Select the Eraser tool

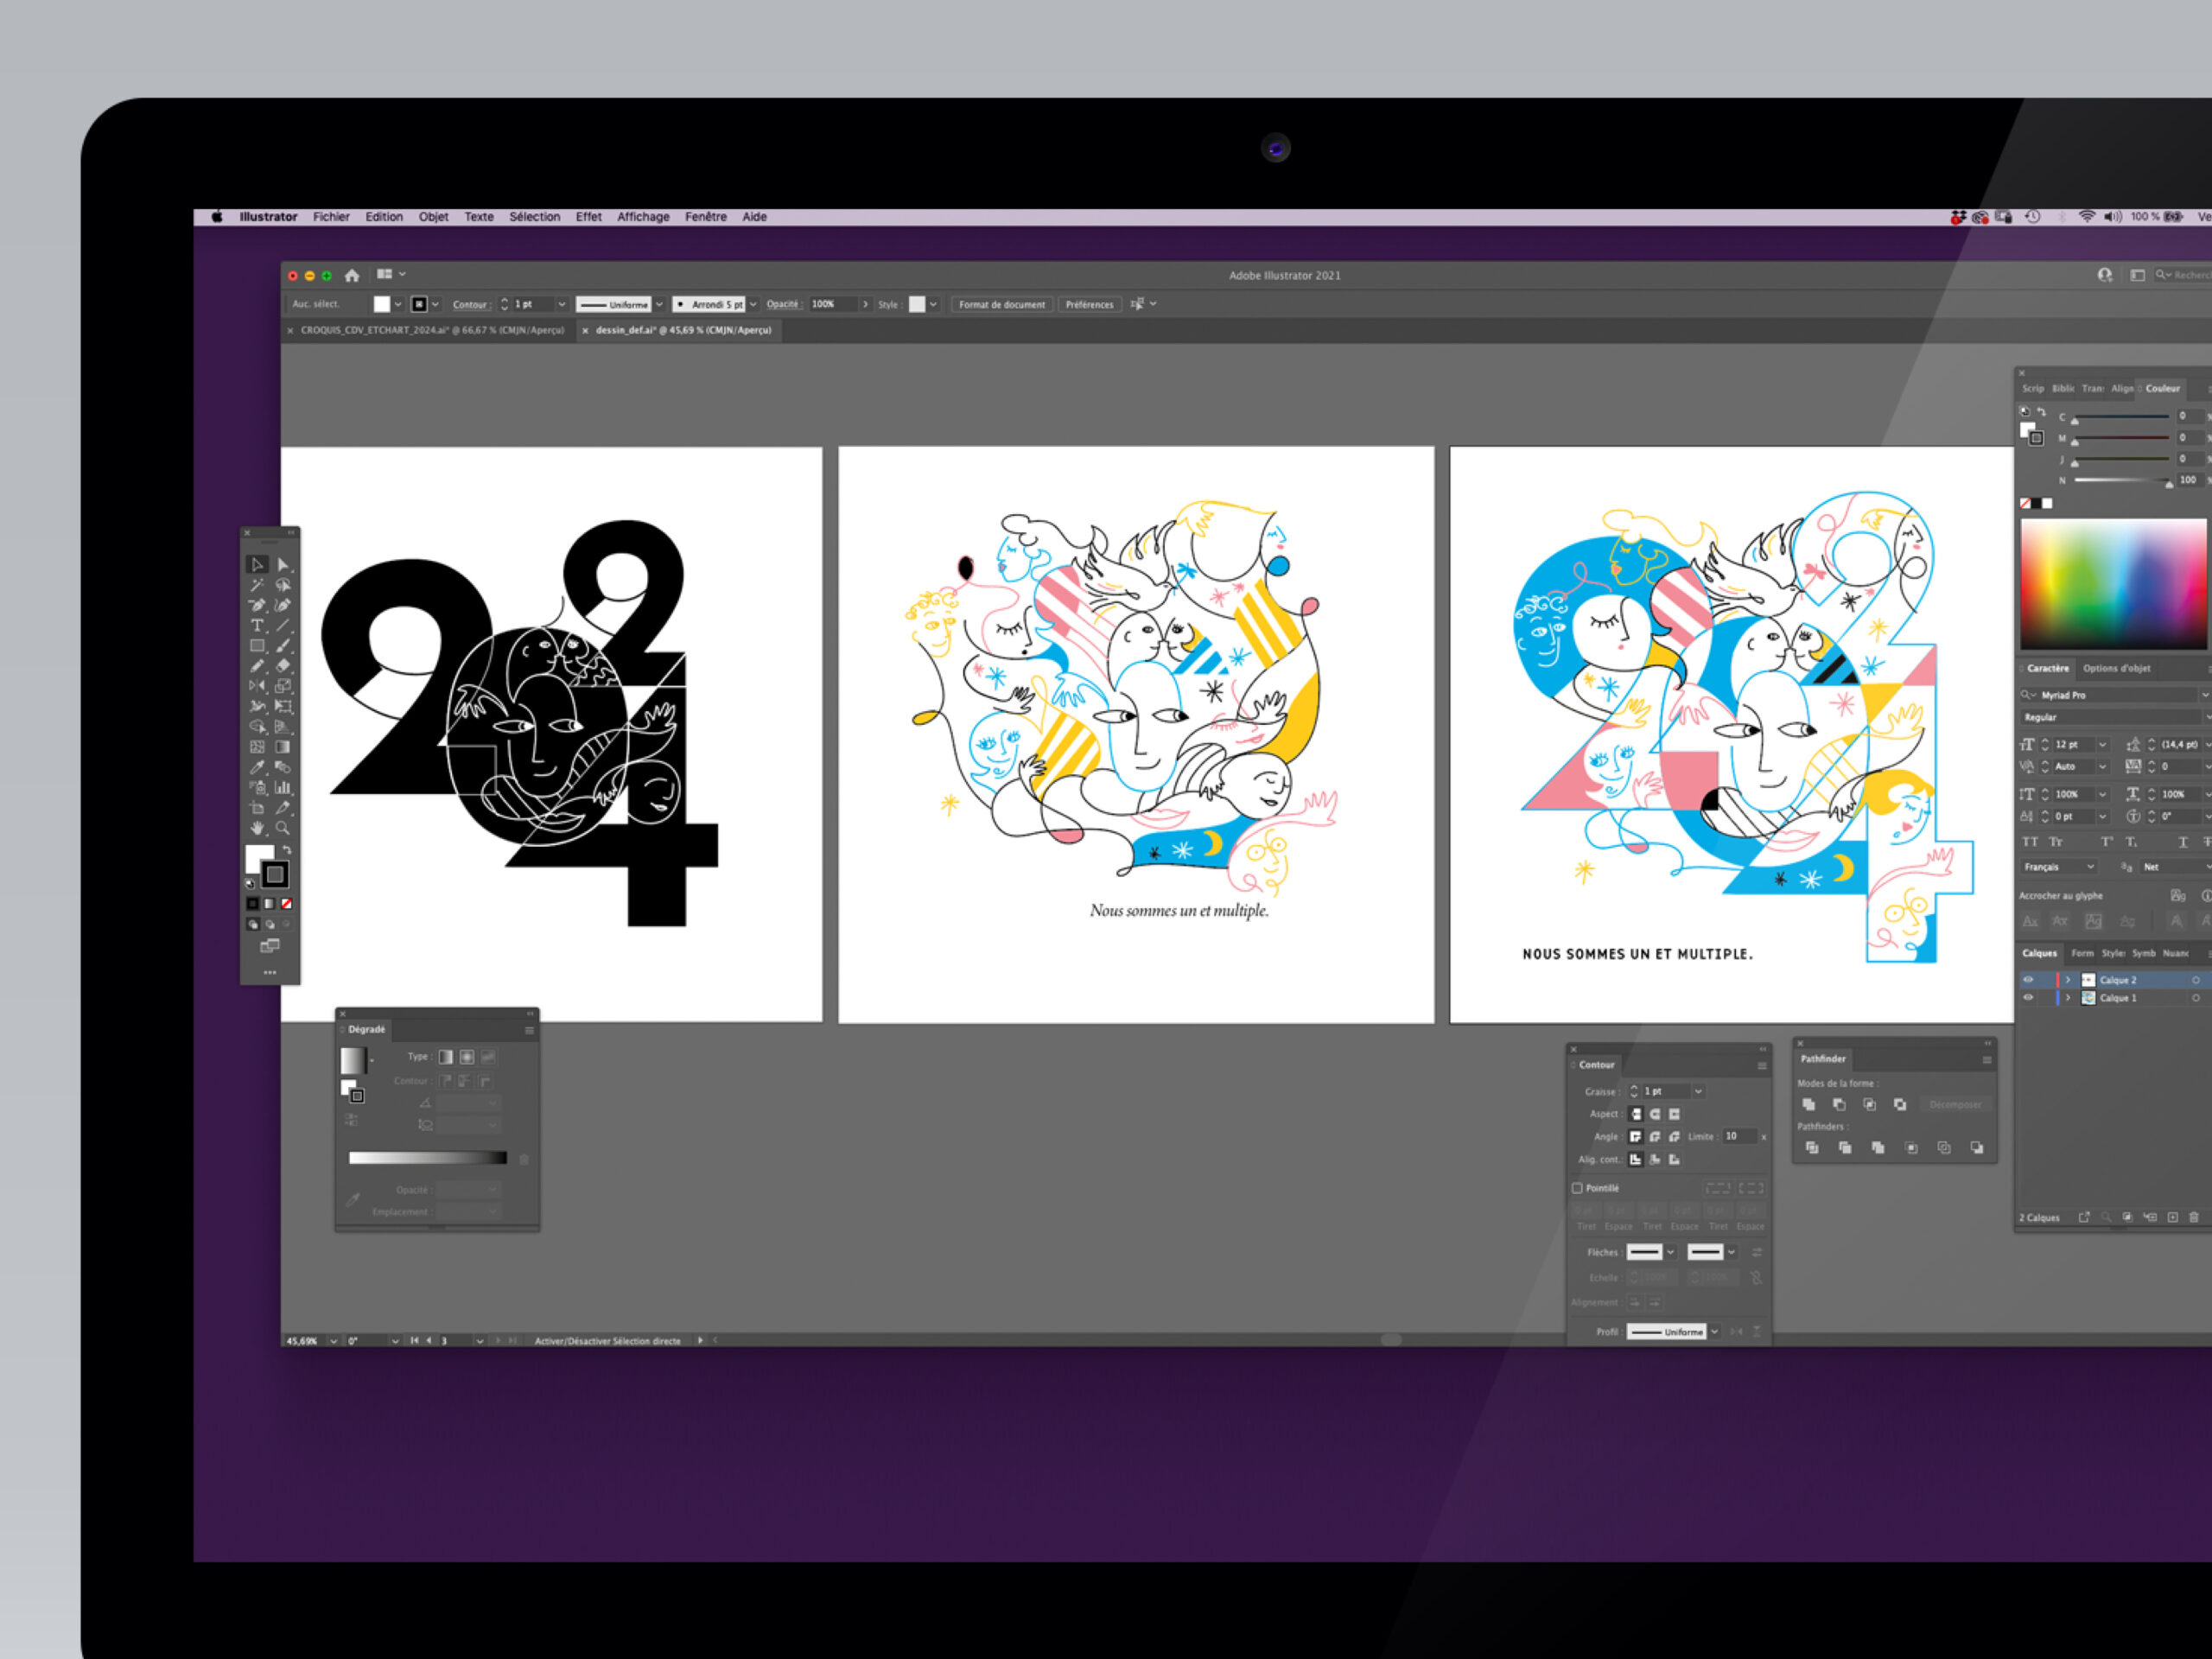pos(283,666)
